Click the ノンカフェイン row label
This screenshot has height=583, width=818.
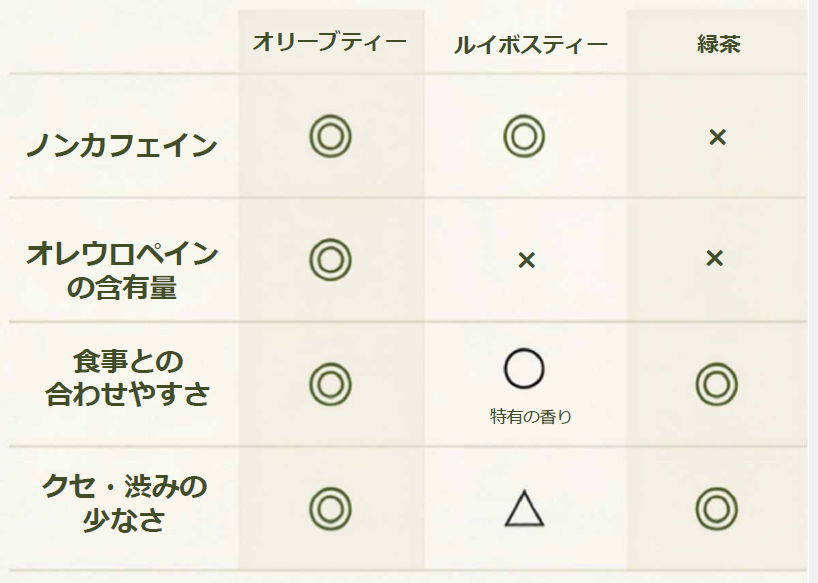click(x=122, y=144)
